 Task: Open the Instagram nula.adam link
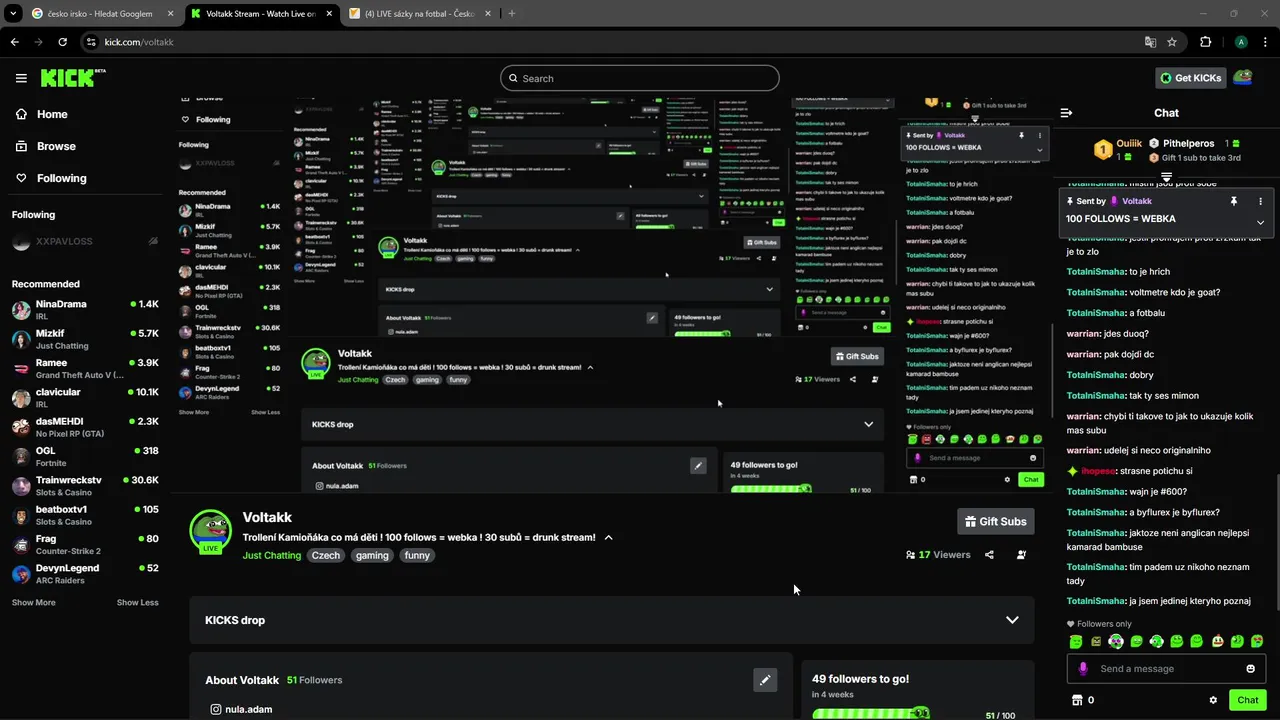(x=241, y=709)
